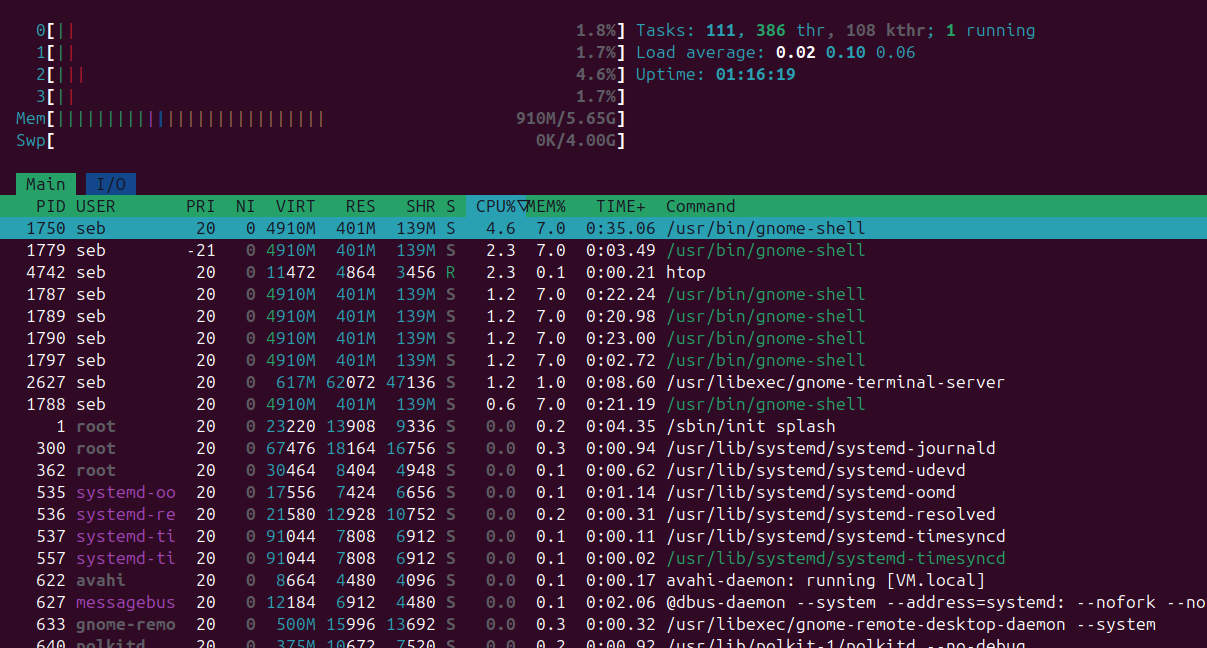Viewport: 1207px width, 648px height.
Task: Click the Mem usage meter bar
Action: [321, 118]
